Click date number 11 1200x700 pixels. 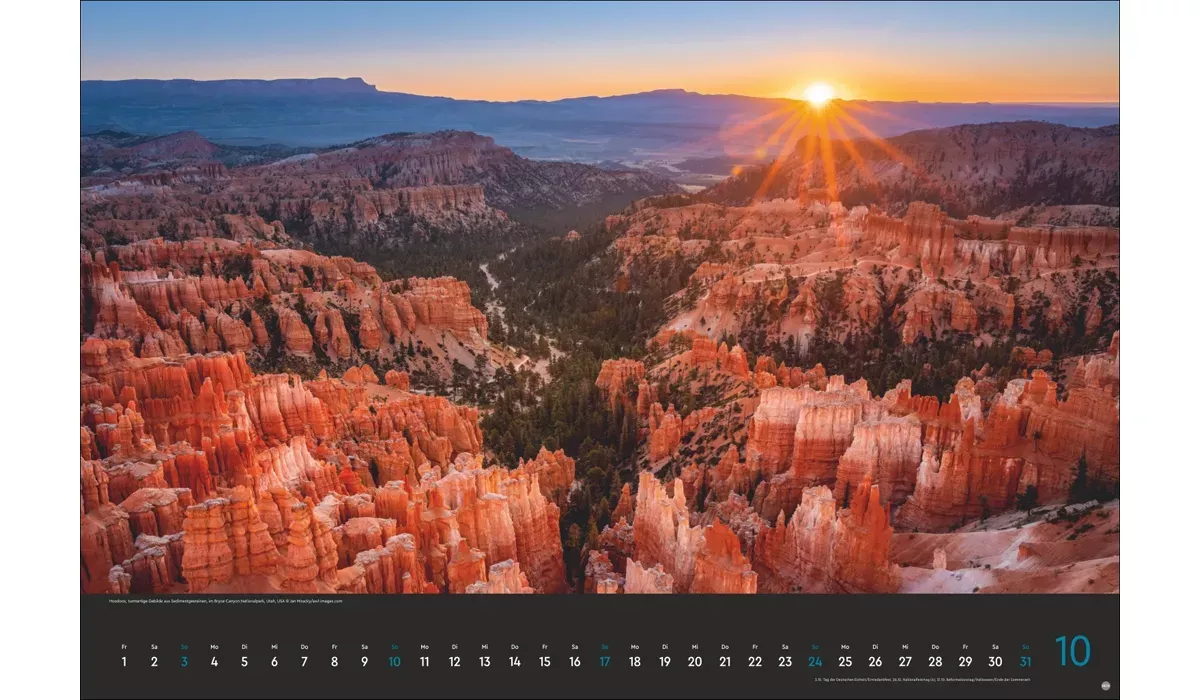[424, 662]
